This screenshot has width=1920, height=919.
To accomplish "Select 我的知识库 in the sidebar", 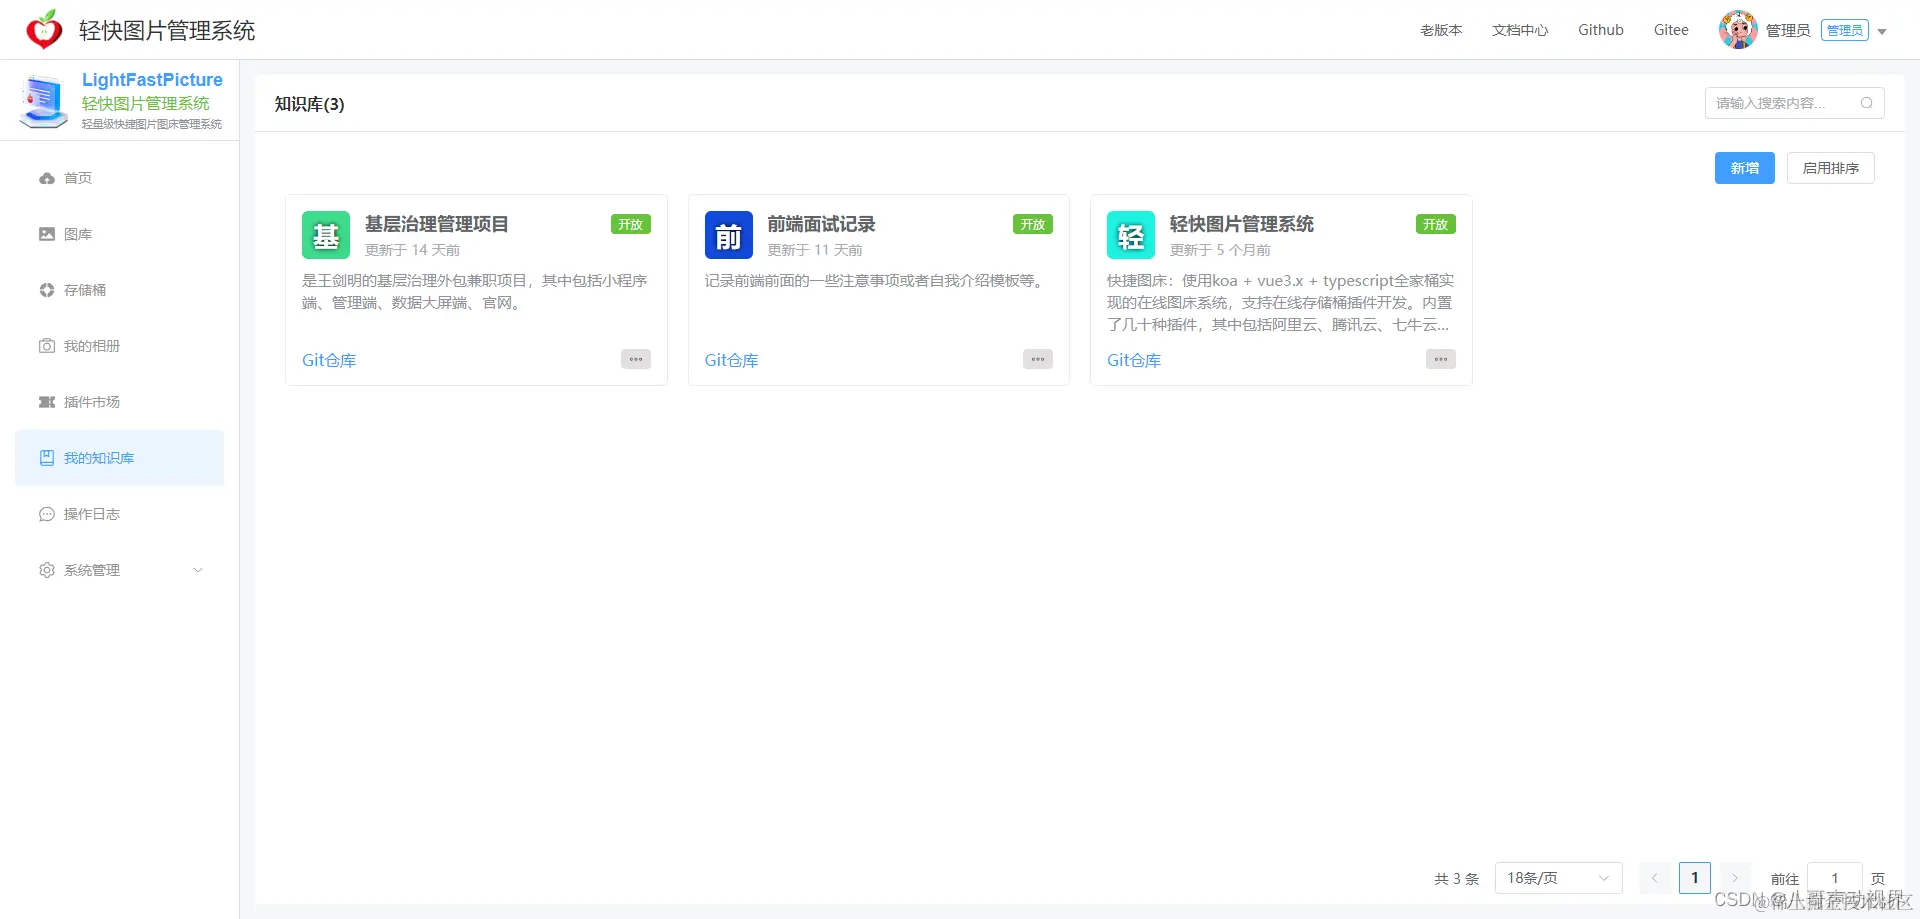I will point(99,457).
